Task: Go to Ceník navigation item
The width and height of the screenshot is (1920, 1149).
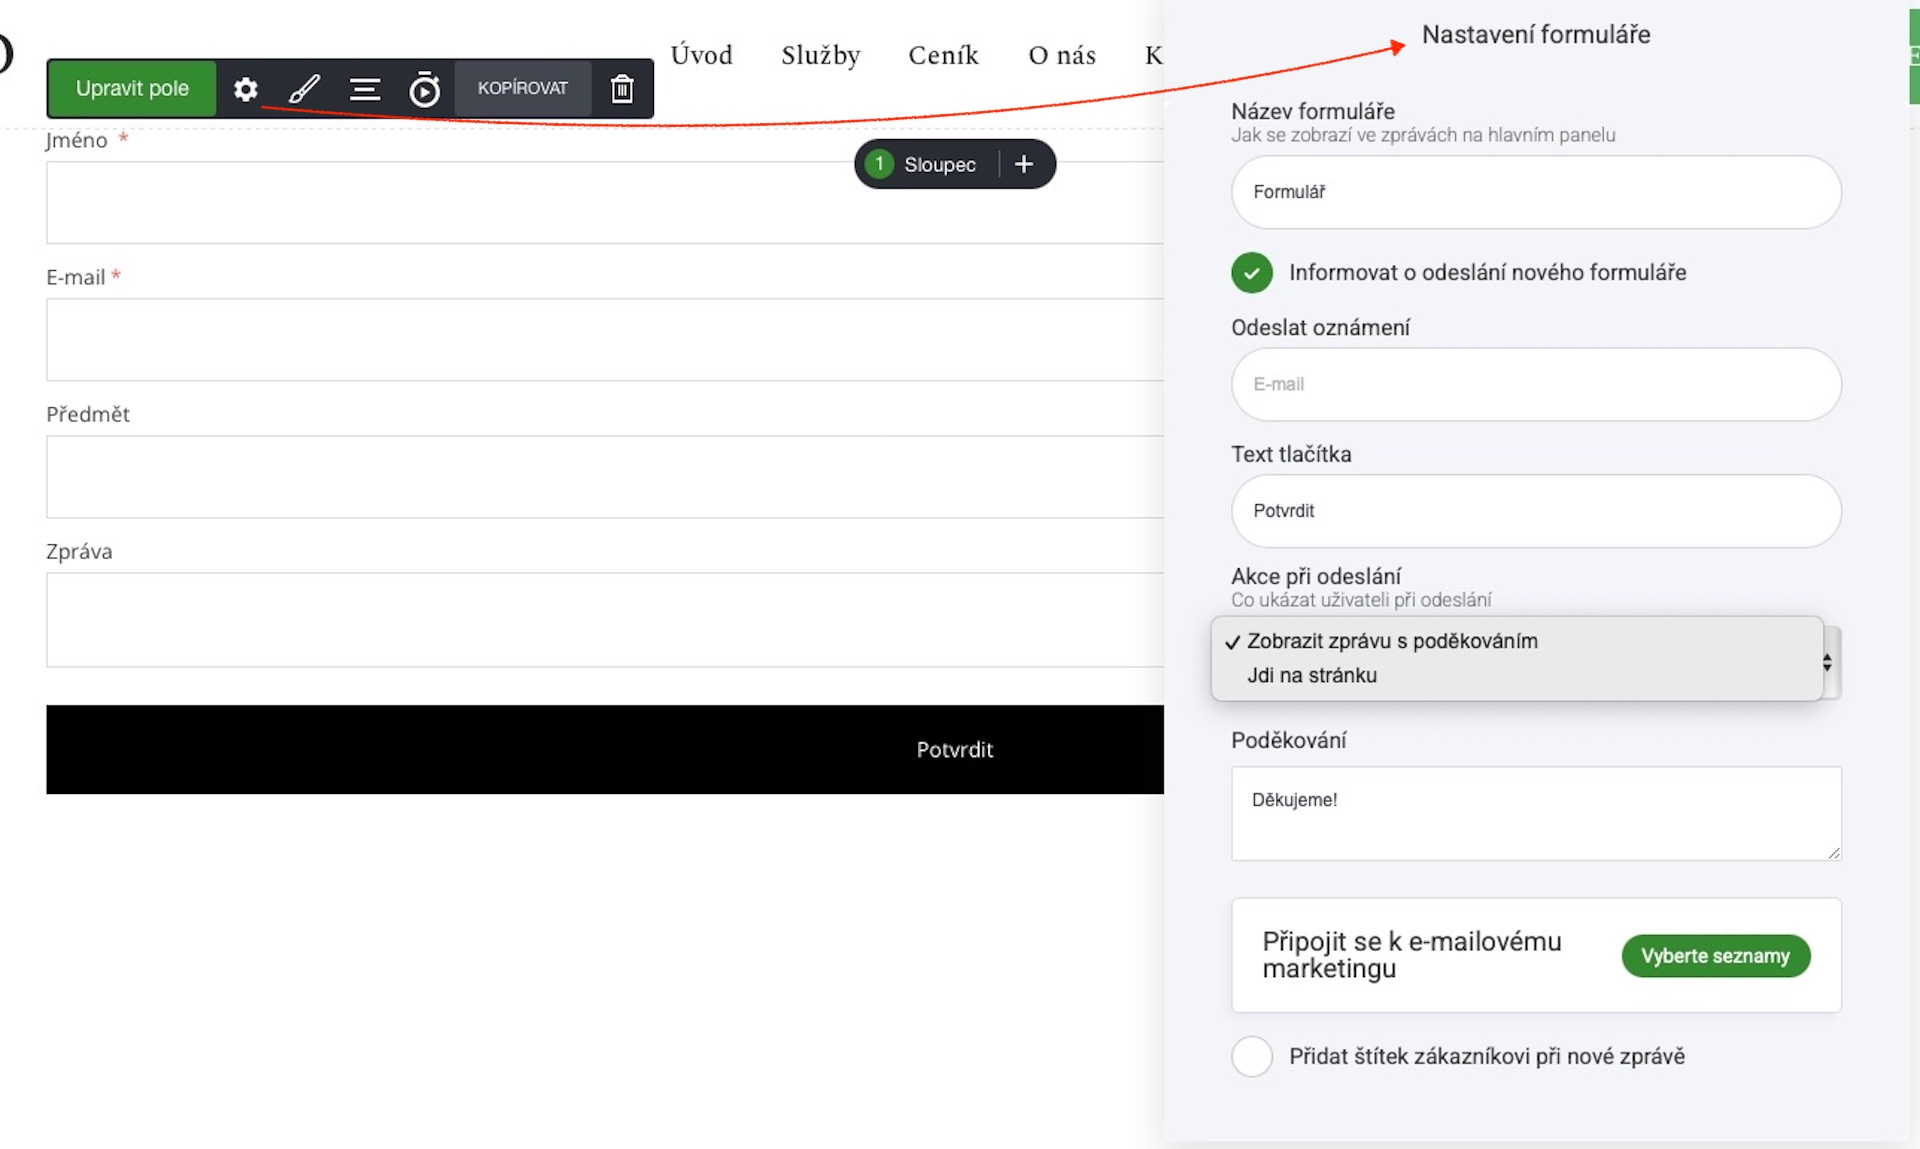Action: tap(943, 55)
